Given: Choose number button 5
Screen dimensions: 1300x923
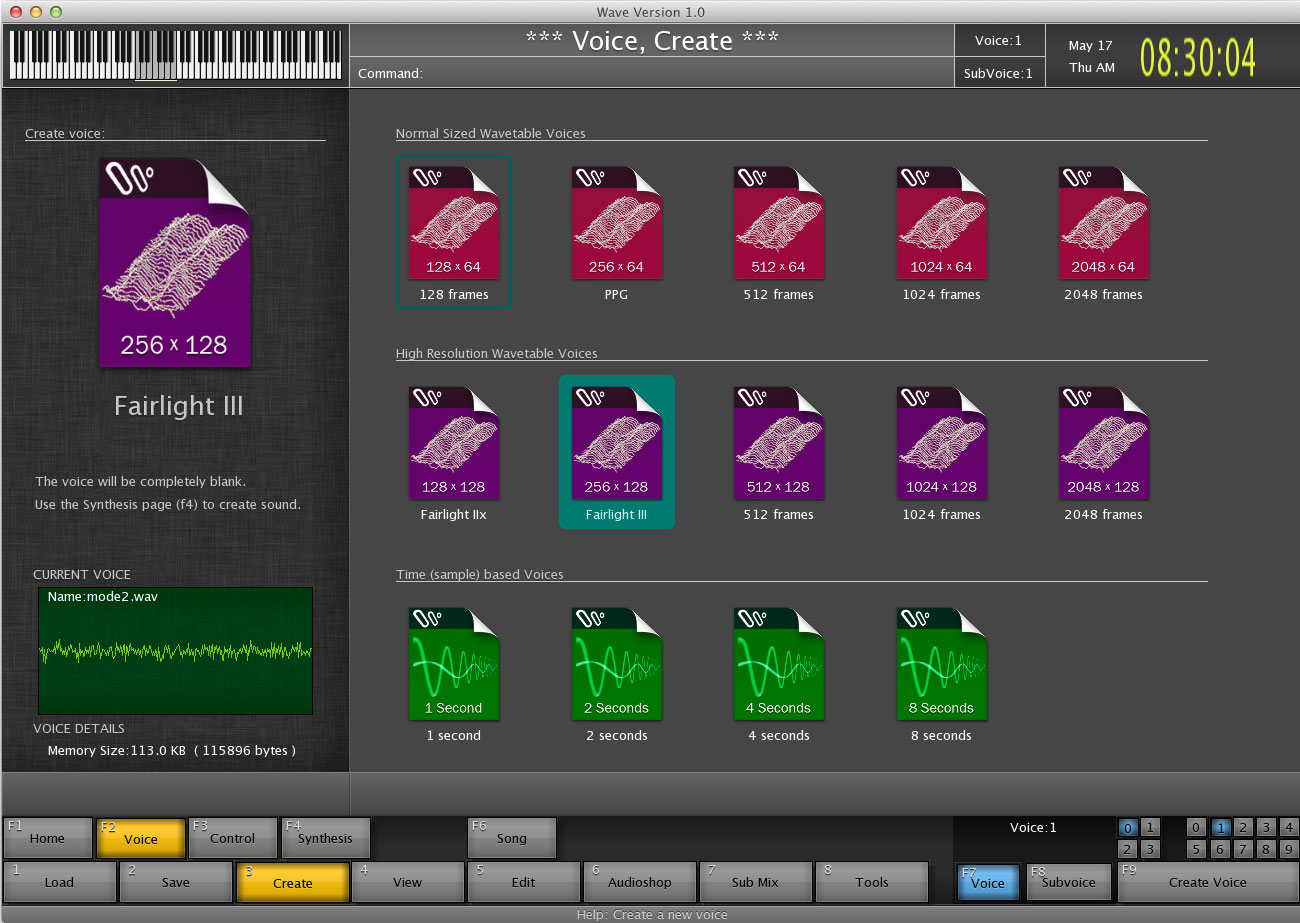Looking at the screenshot, I should tap(1197, 849).
